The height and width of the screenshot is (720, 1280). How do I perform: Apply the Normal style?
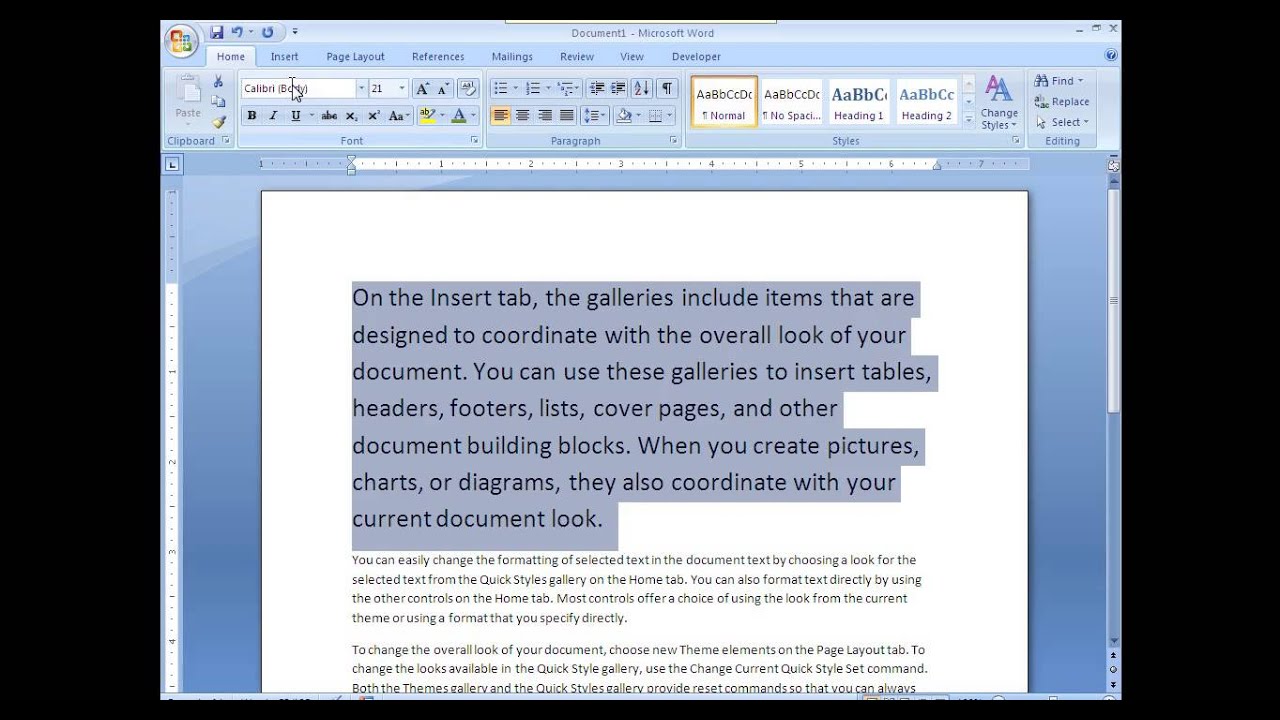pyautogui.click(x=723, y=102)
